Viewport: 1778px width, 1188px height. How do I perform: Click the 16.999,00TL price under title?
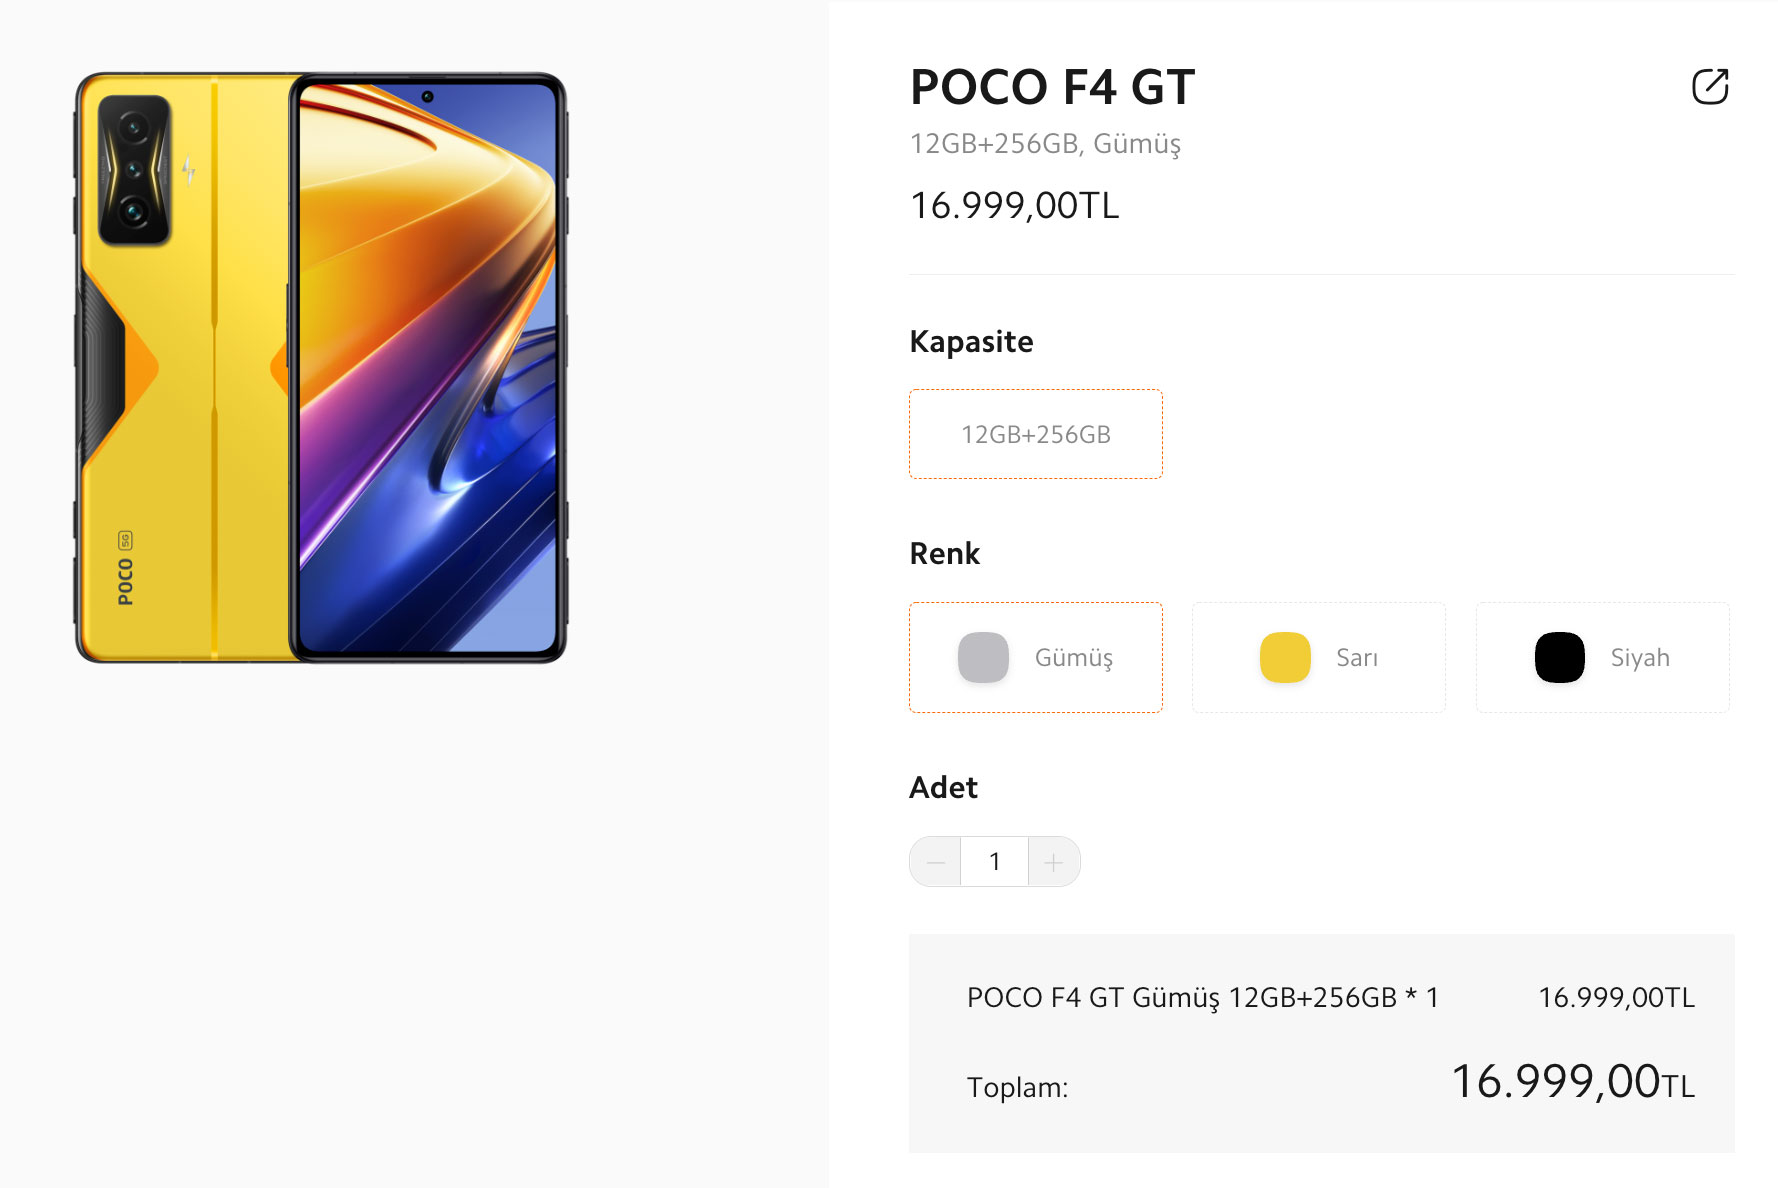point(1014,206)
